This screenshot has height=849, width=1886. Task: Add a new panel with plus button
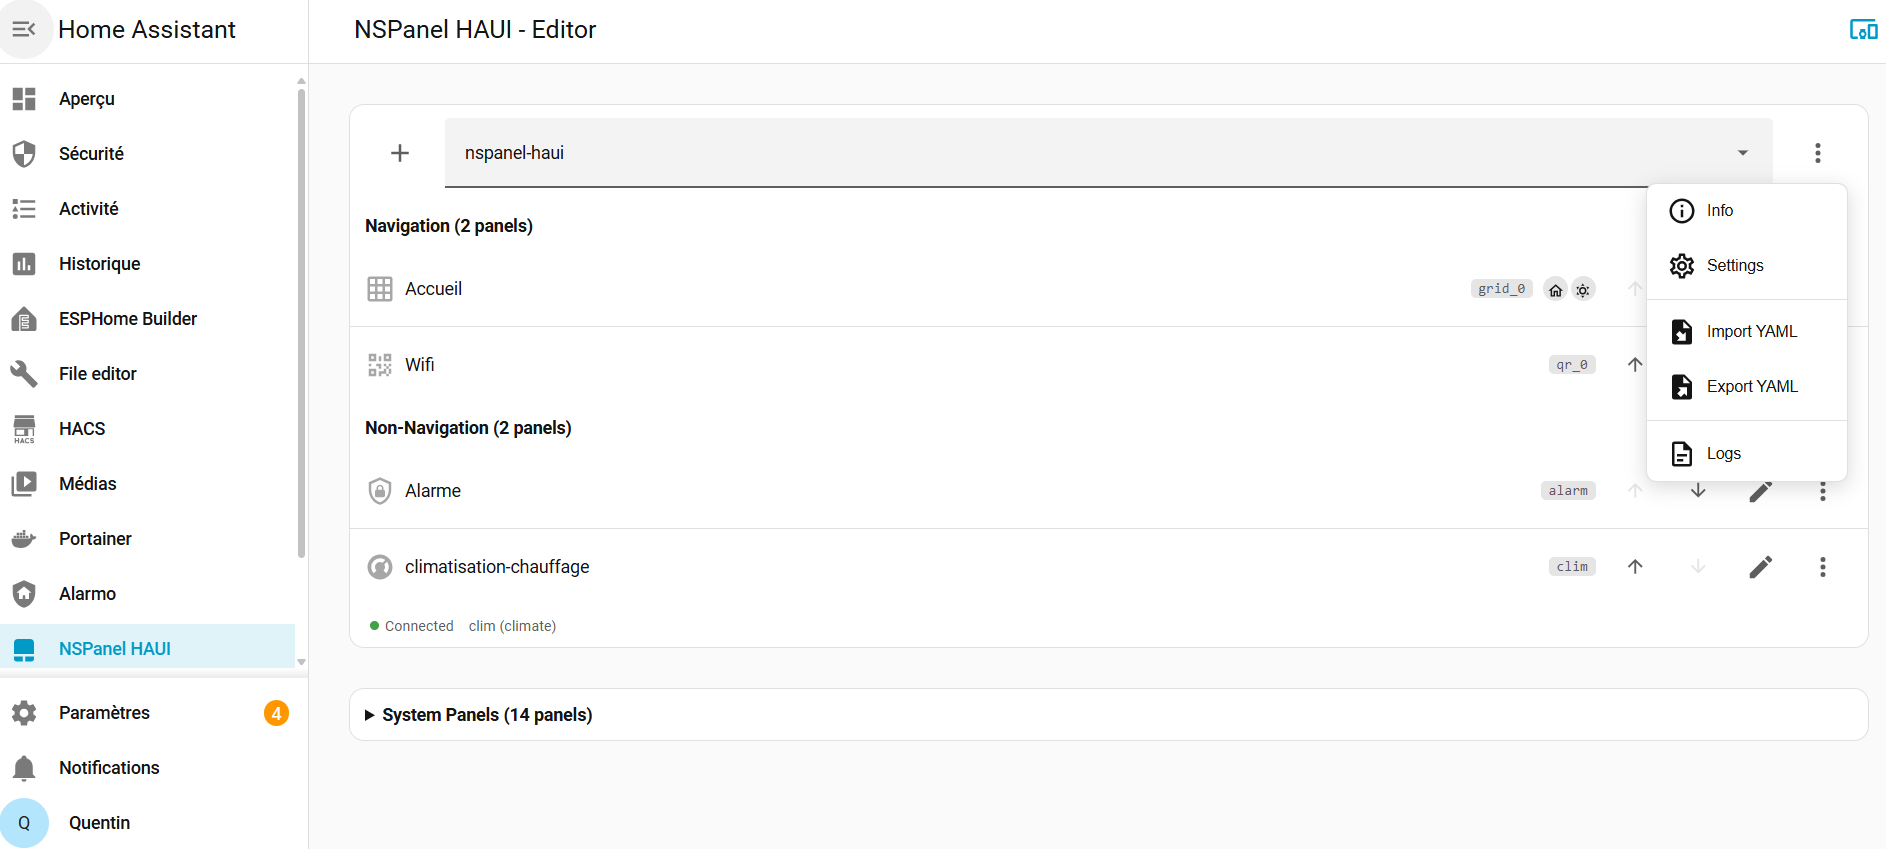pyautogui.click(x=400, y=153)
